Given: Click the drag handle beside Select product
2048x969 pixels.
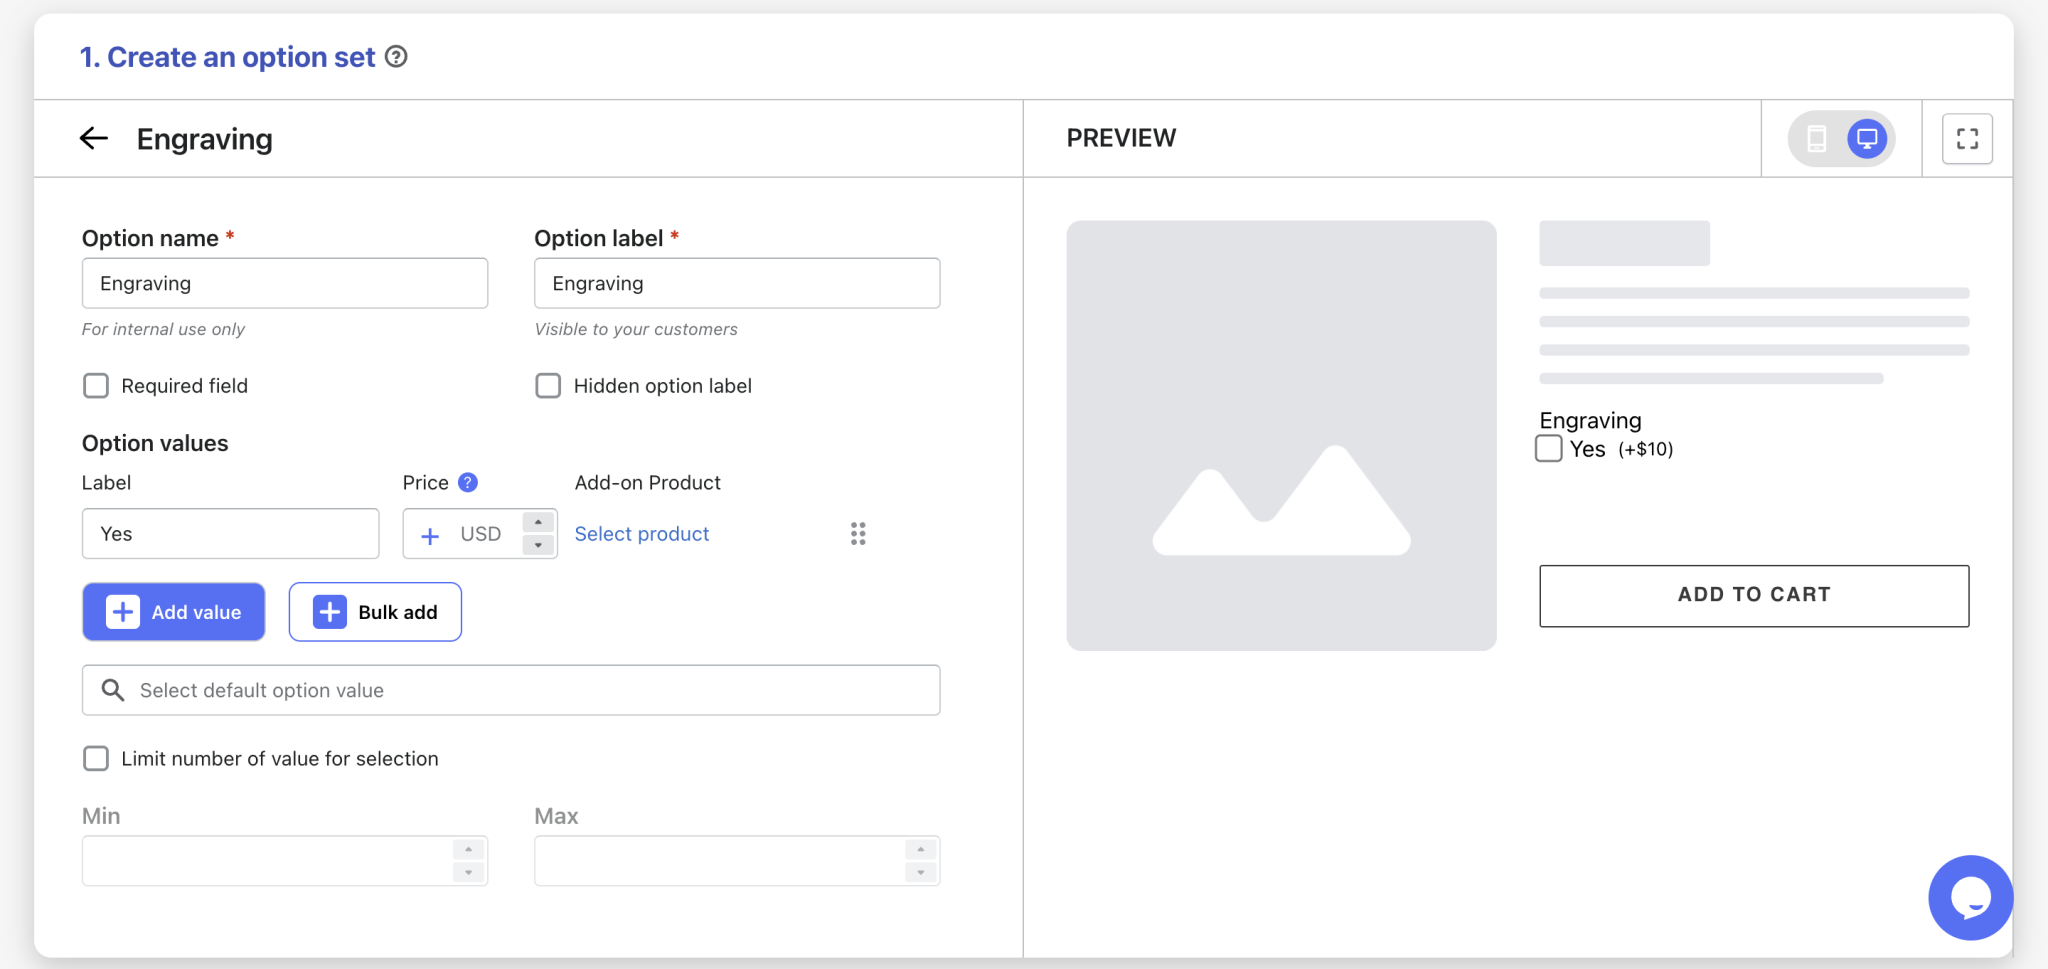Looking at the screenshot, I should point(858,533).
